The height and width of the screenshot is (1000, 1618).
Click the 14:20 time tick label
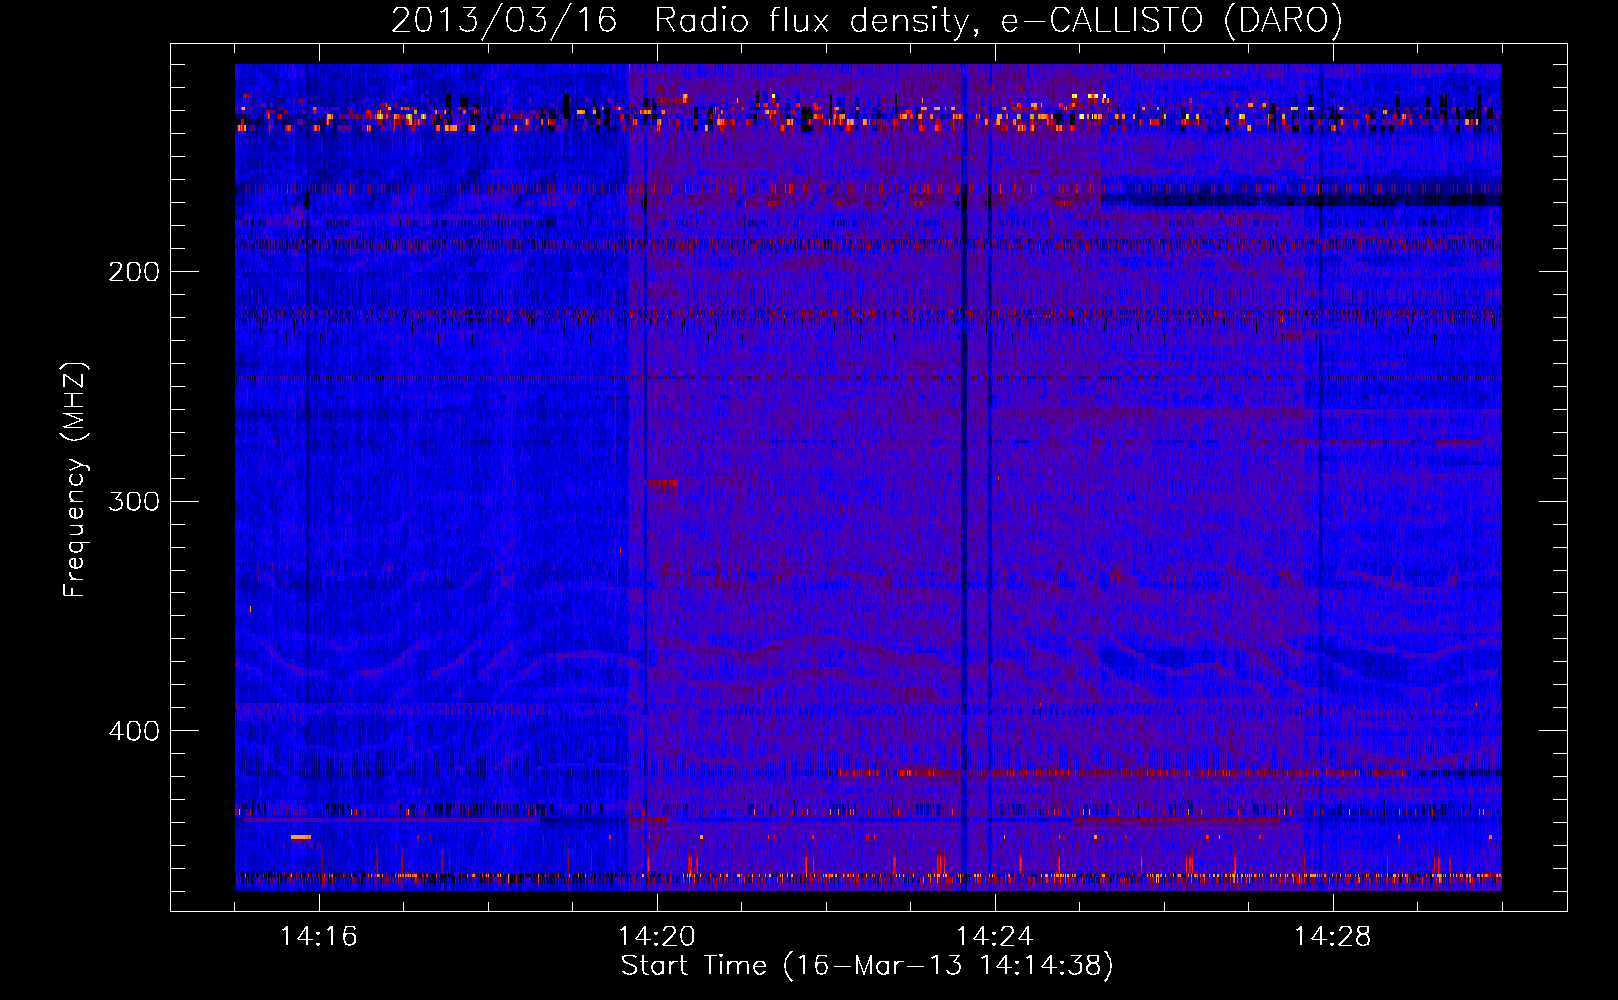[657, 936]
